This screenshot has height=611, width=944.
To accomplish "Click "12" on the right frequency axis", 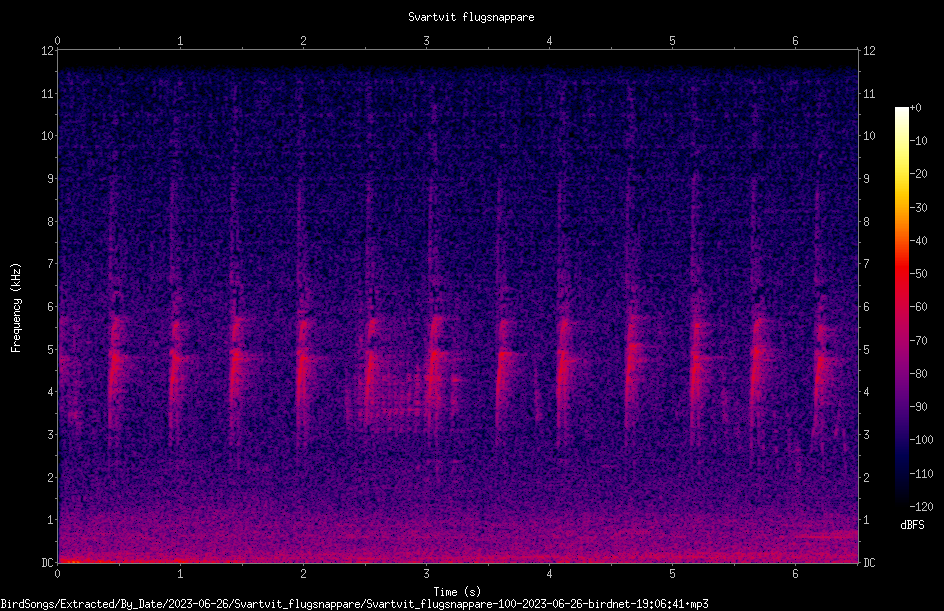I will coord(869,51).
